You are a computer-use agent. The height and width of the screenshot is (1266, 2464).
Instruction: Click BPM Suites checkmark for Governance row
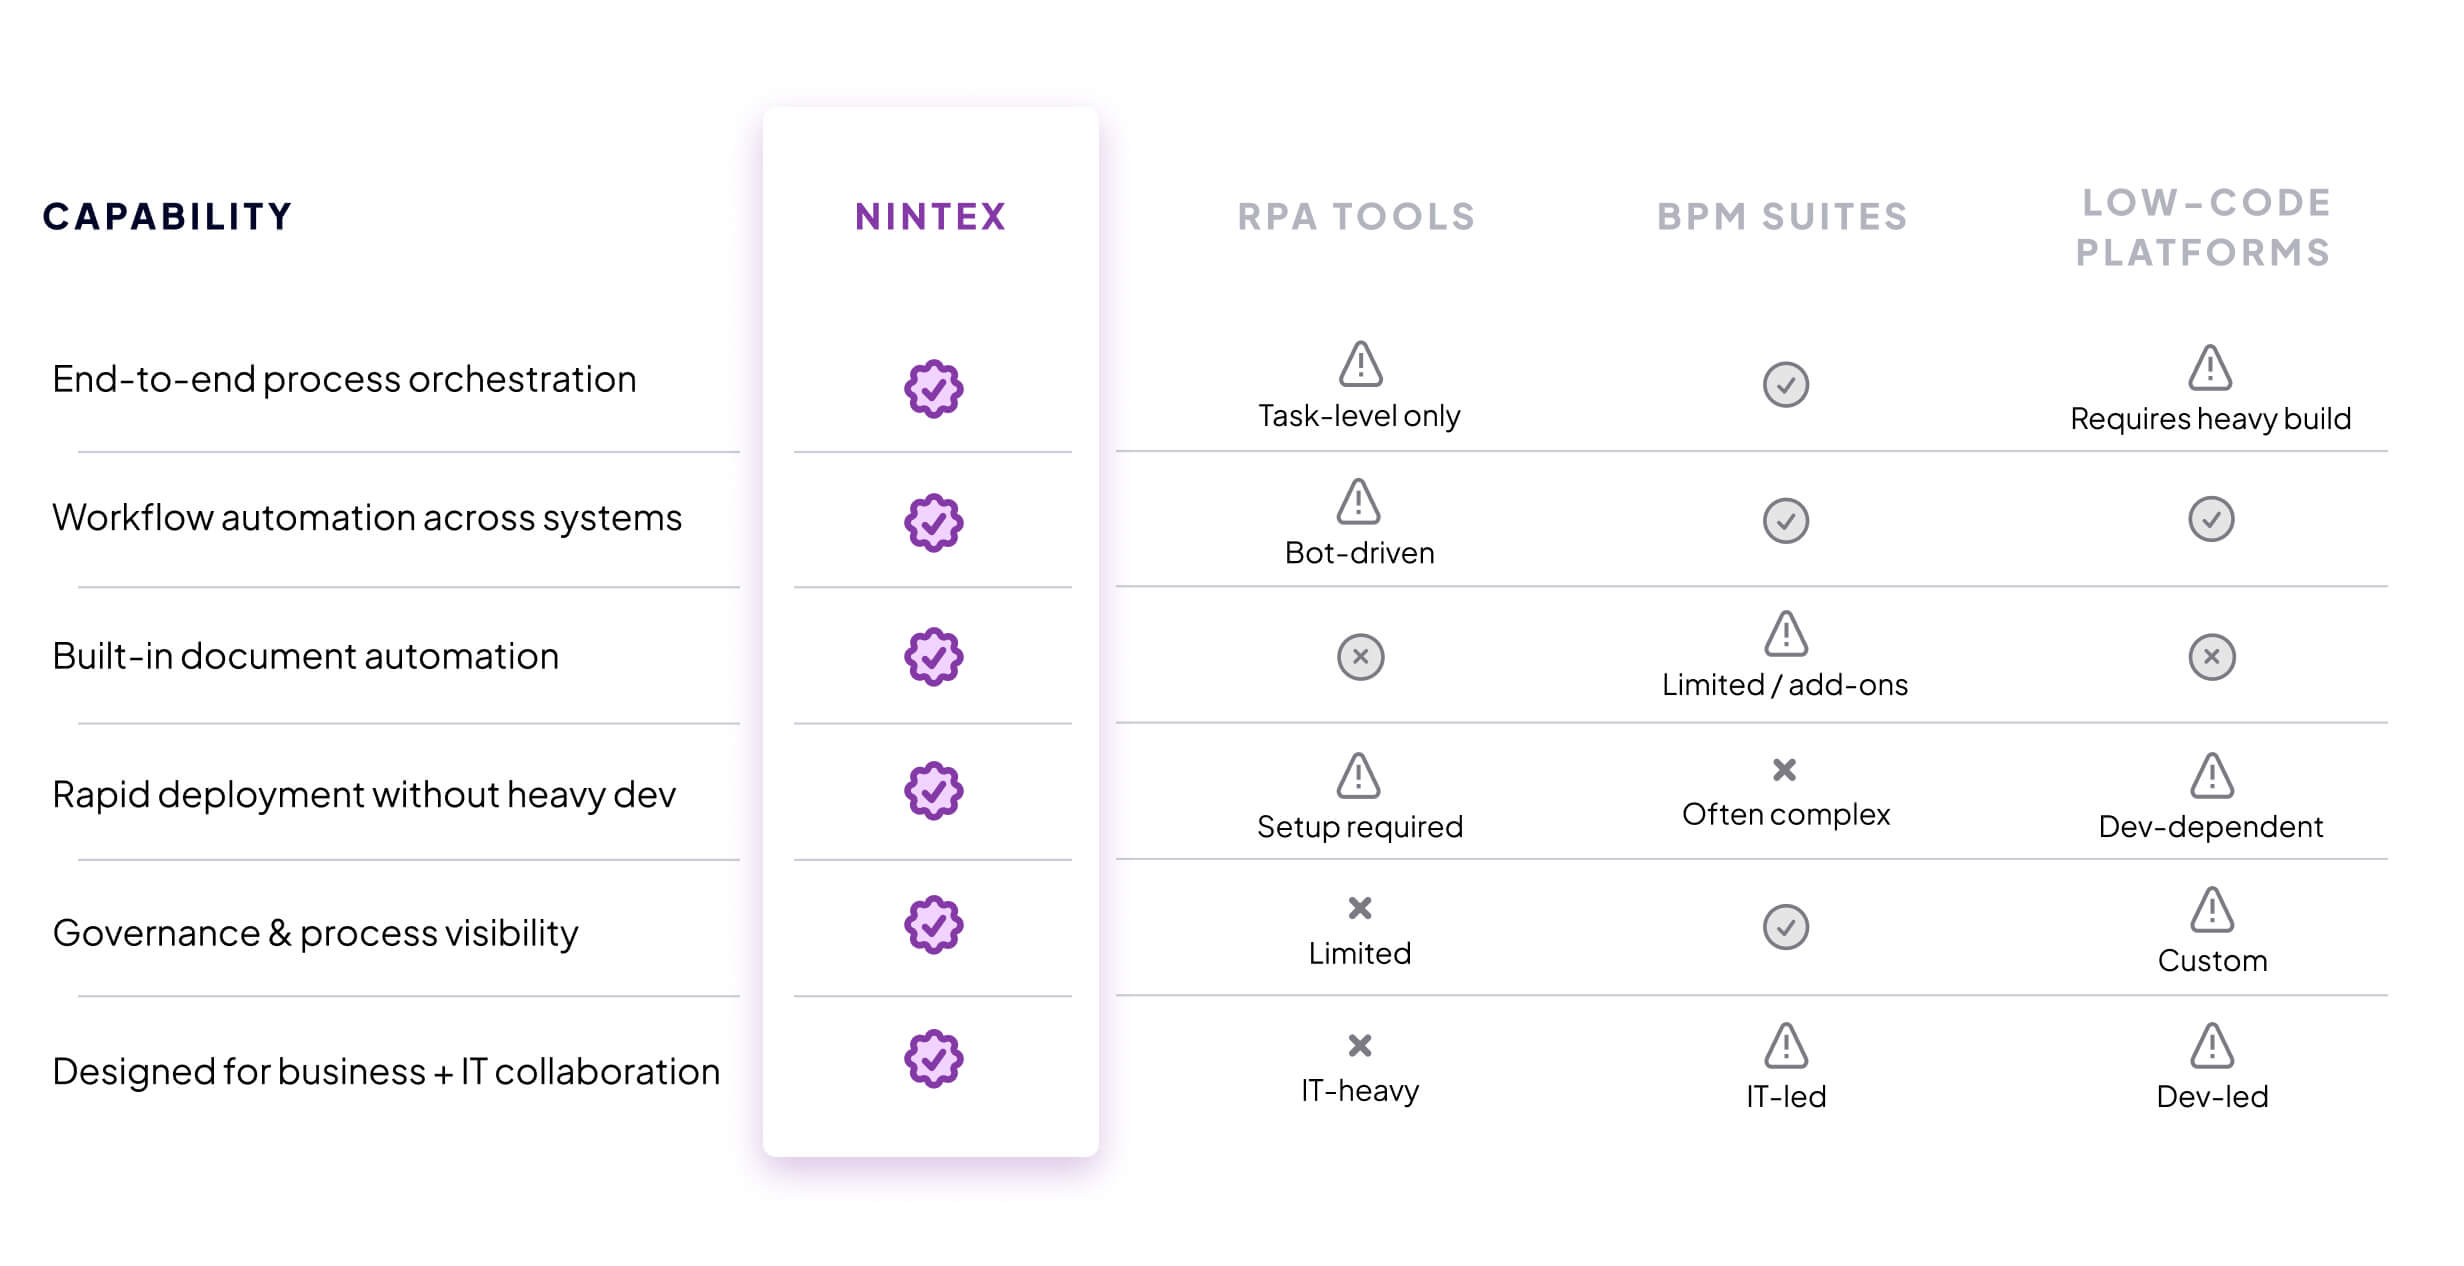click(x=1785, y=927)
